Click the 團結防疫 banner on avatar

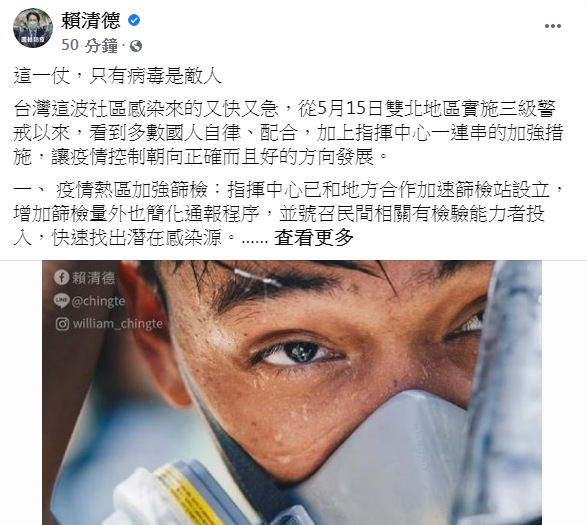[x=33, y=40]
